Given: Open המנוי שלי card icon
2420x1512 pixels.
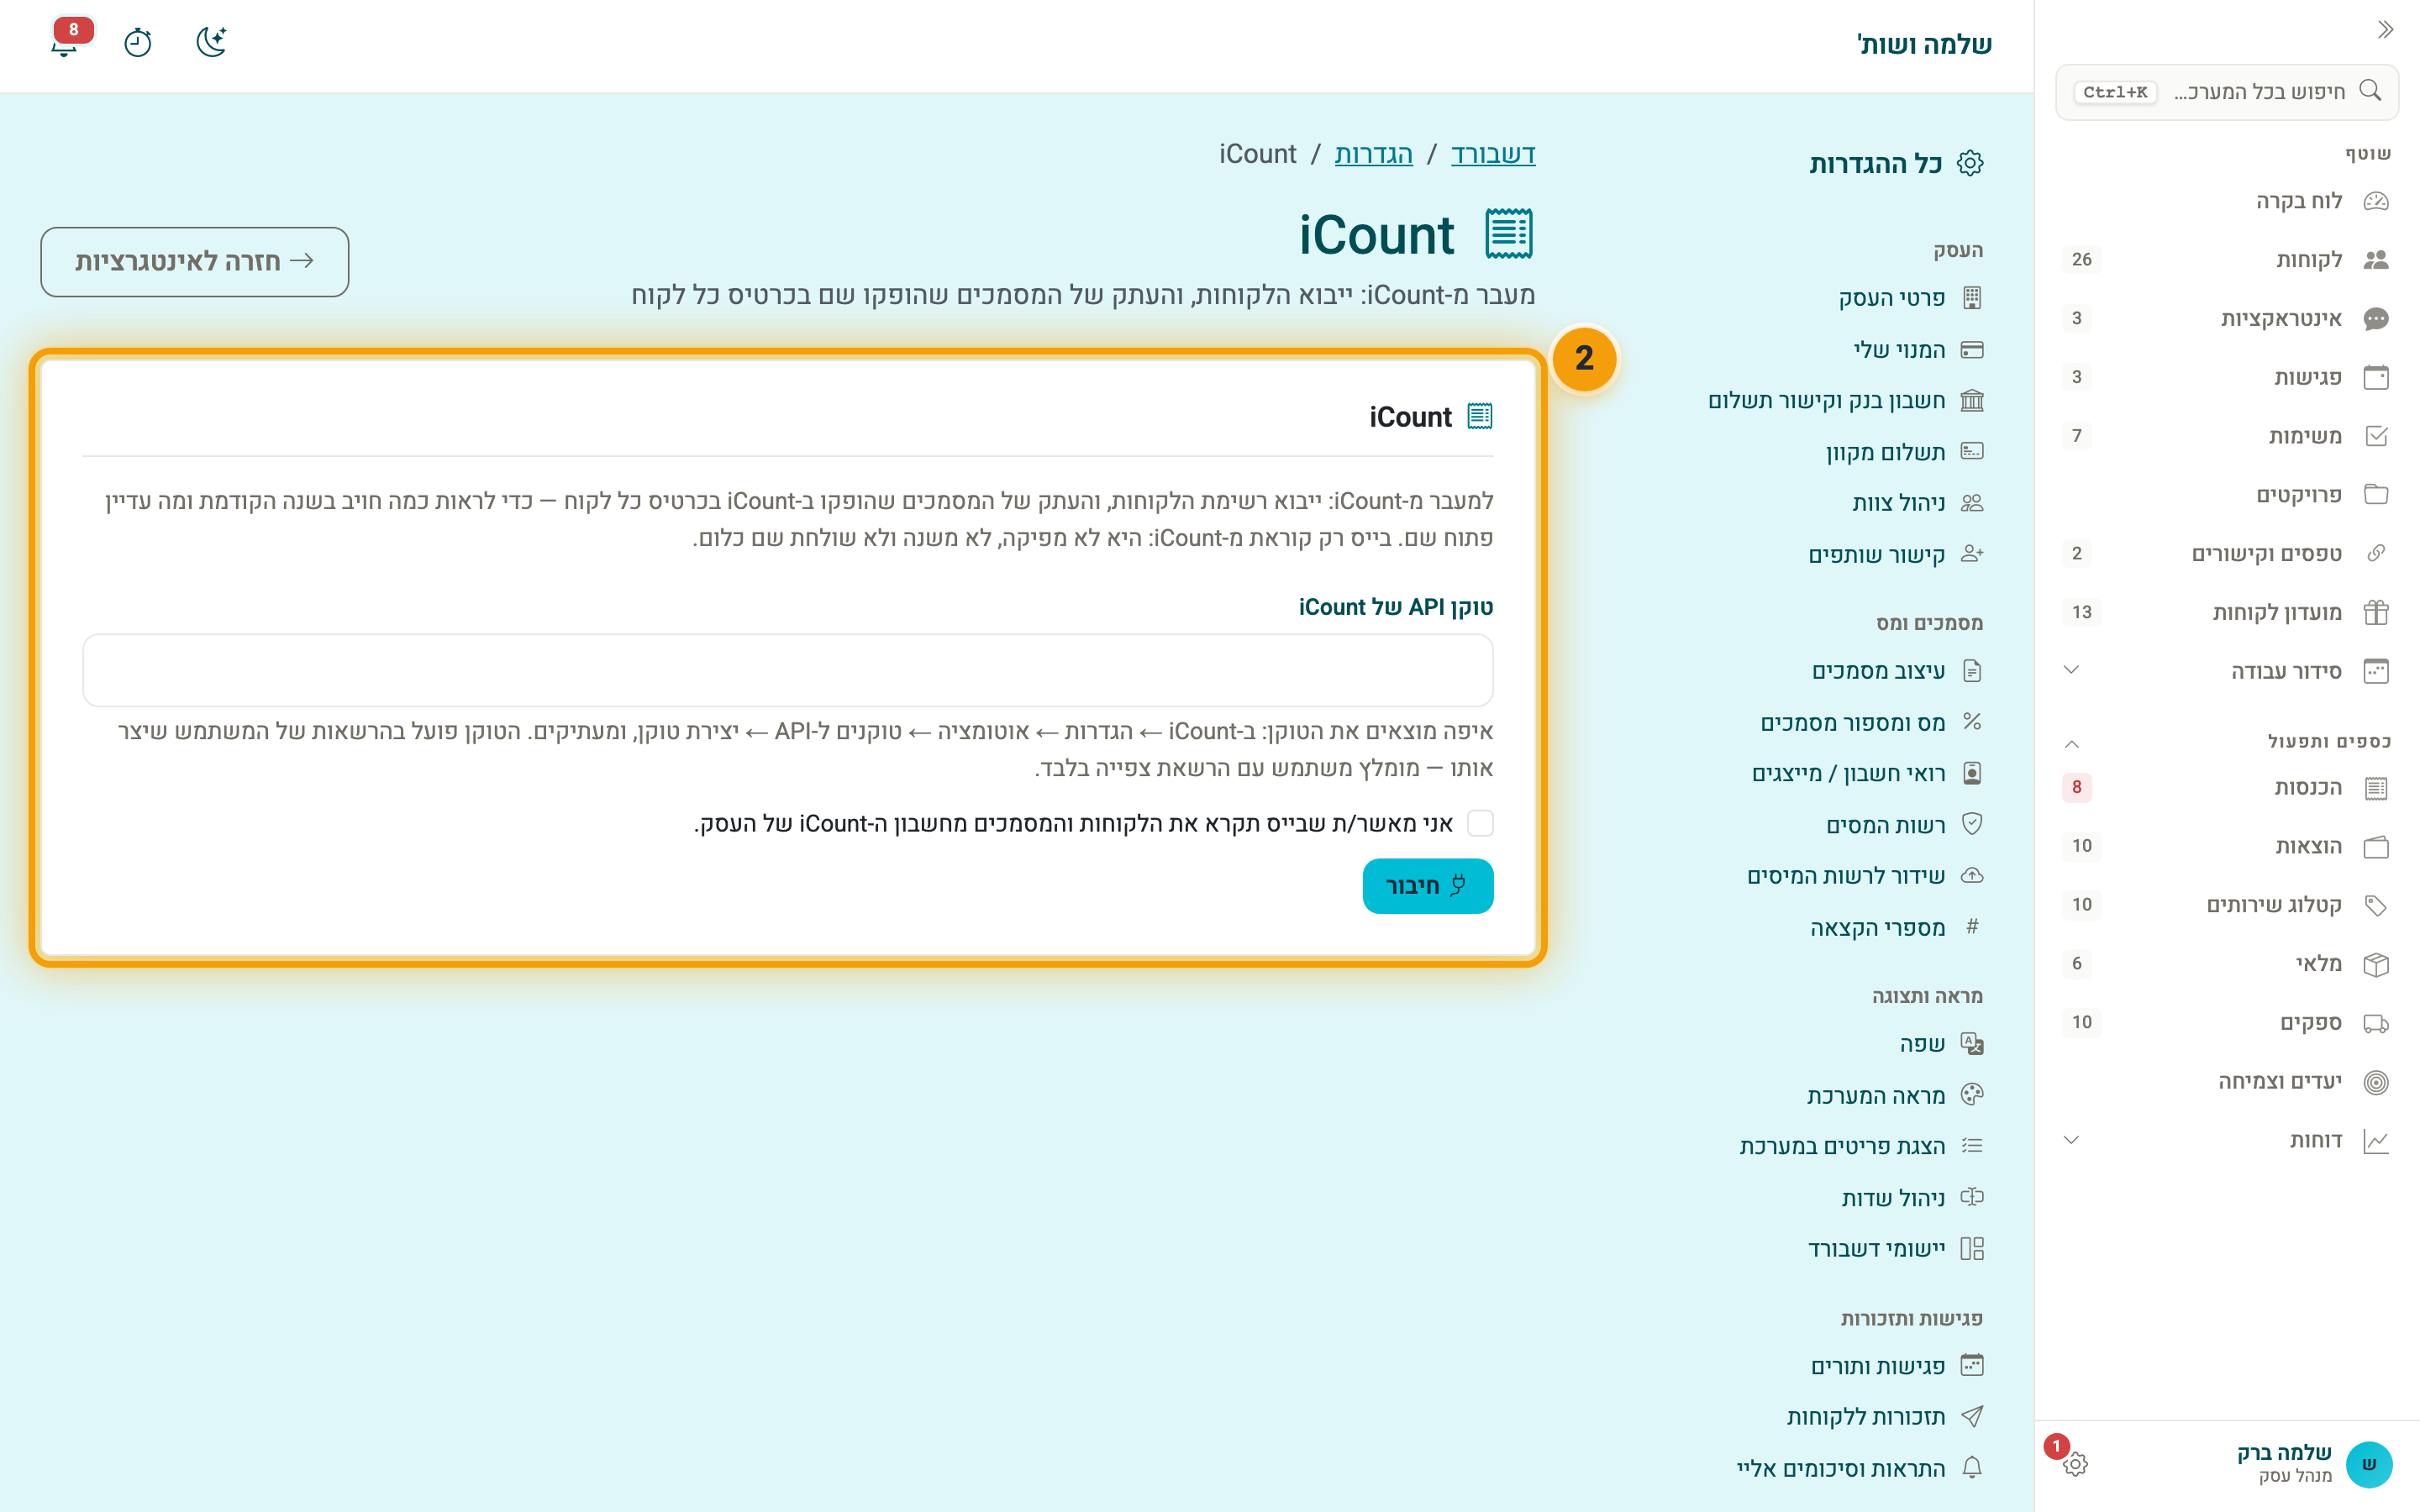Looking at the screenshot, I should click(x=1971, y=350).
